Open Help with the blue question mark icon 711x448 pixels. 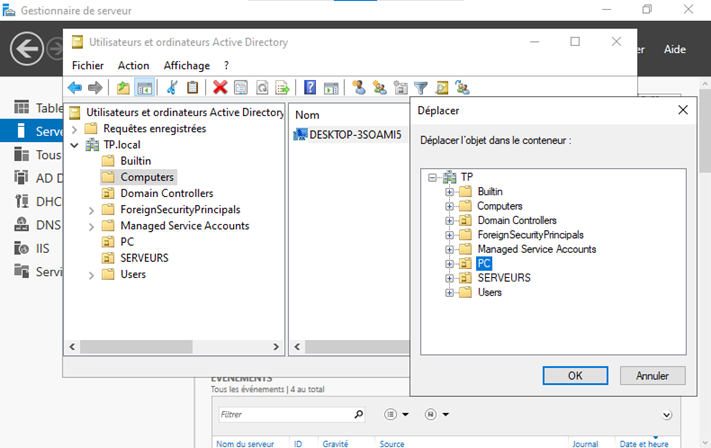point(310,87)
